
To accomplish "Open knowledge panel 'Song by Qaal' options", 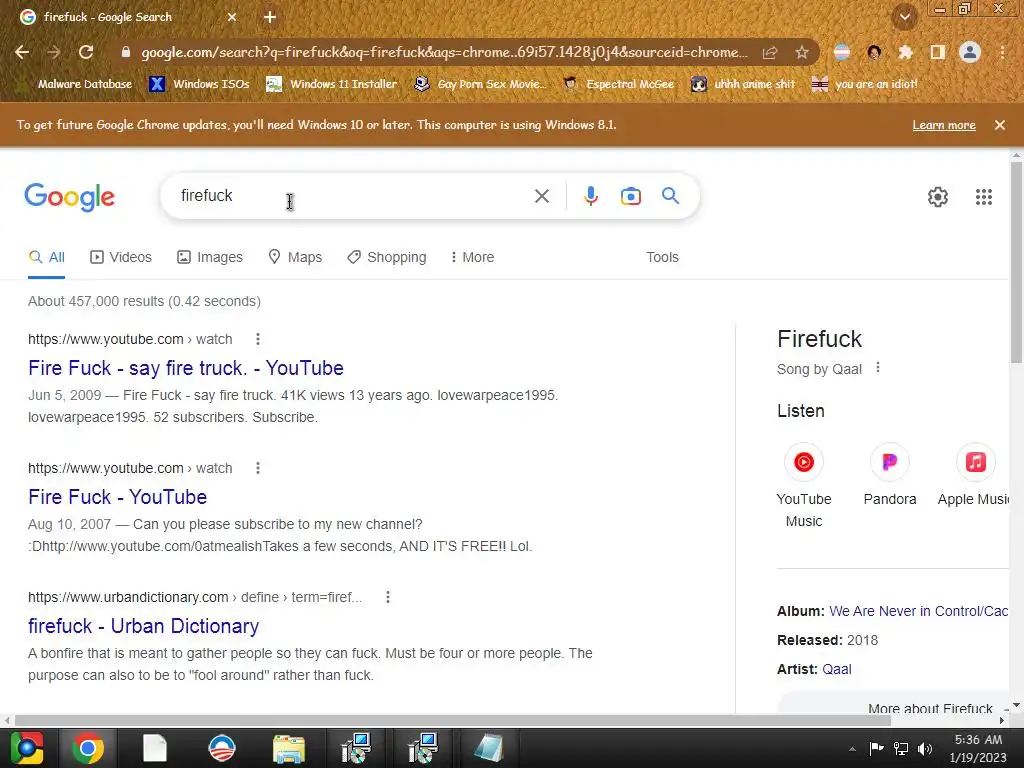I will (878, 368).
